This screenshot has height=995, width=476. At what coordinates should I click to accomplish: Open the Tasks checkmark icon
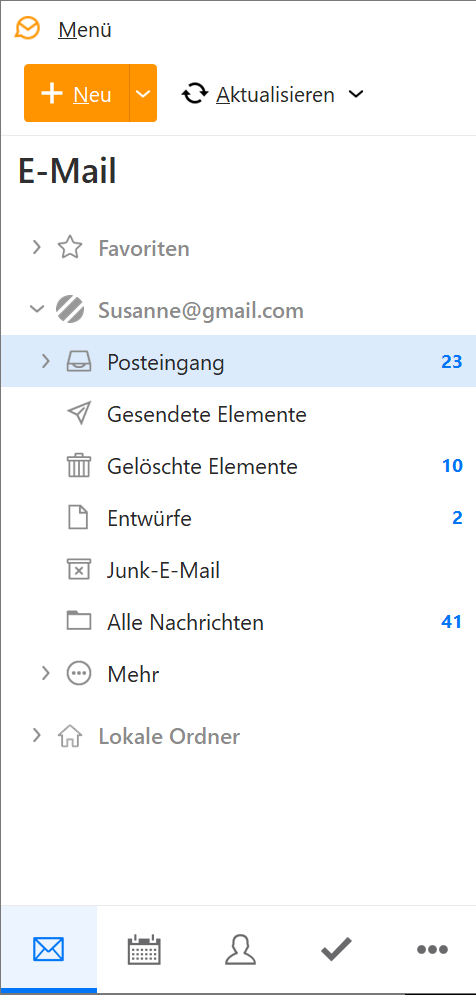pos(336,950)
